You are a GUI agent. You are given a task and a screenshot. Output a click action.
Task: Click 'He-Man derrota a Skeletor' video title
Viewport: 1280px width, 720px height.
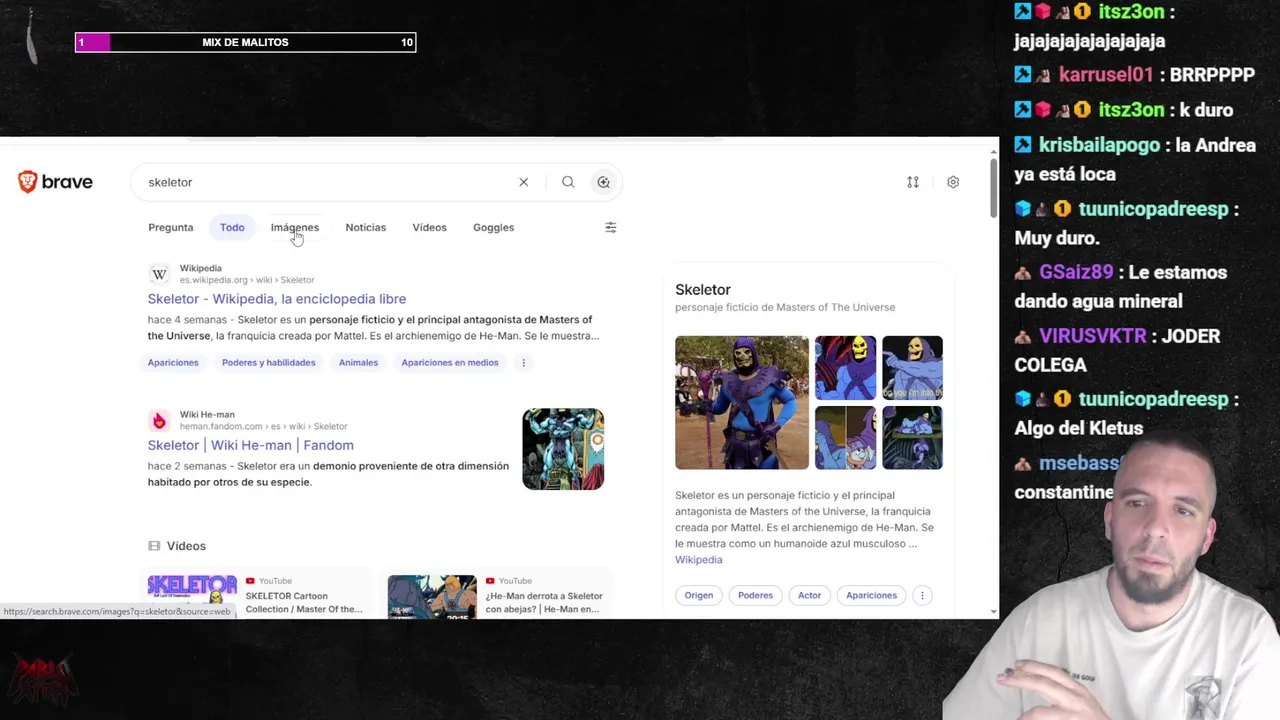[x=544, y=602]
